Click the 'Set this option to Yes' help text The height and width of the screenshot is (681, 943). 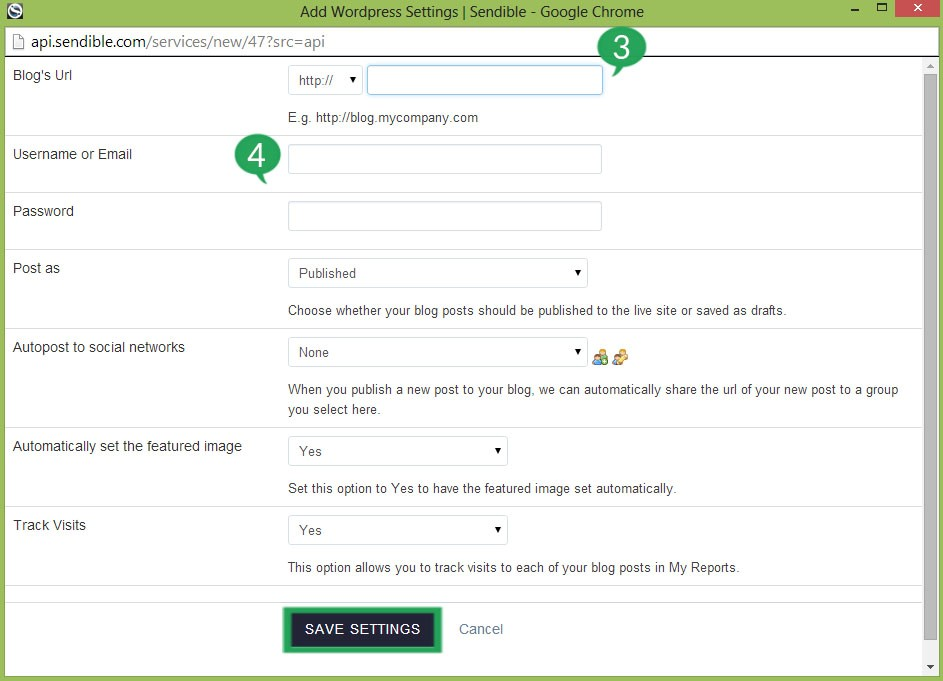pyautogui.click(x=482, y=488)
